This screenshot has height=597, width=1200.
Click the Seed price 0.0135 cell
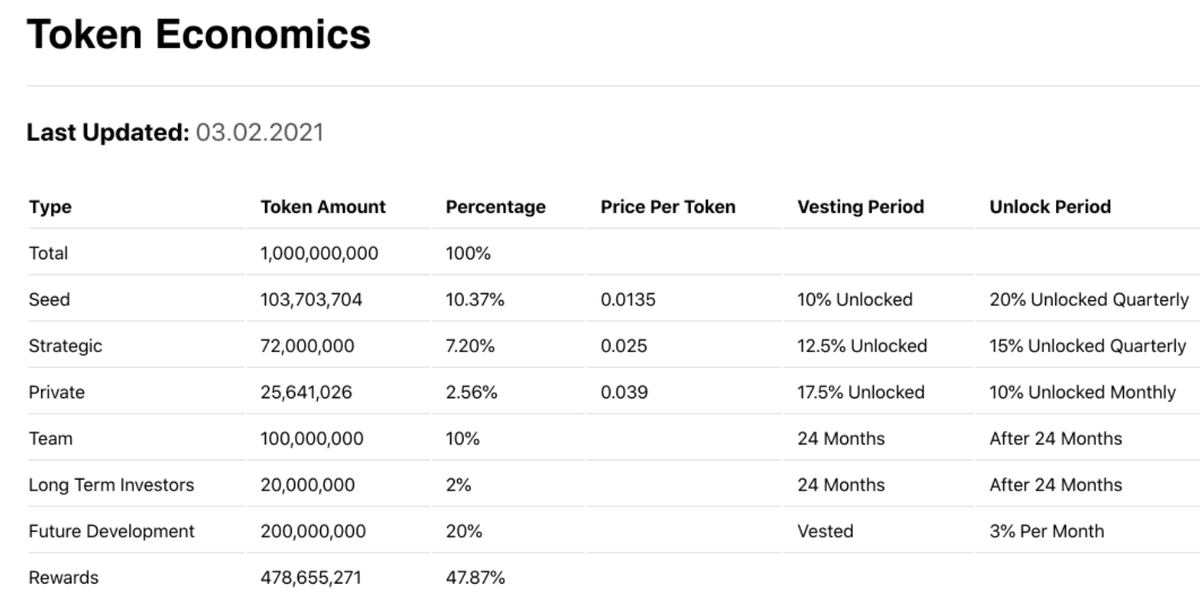[x=628, y=299]
